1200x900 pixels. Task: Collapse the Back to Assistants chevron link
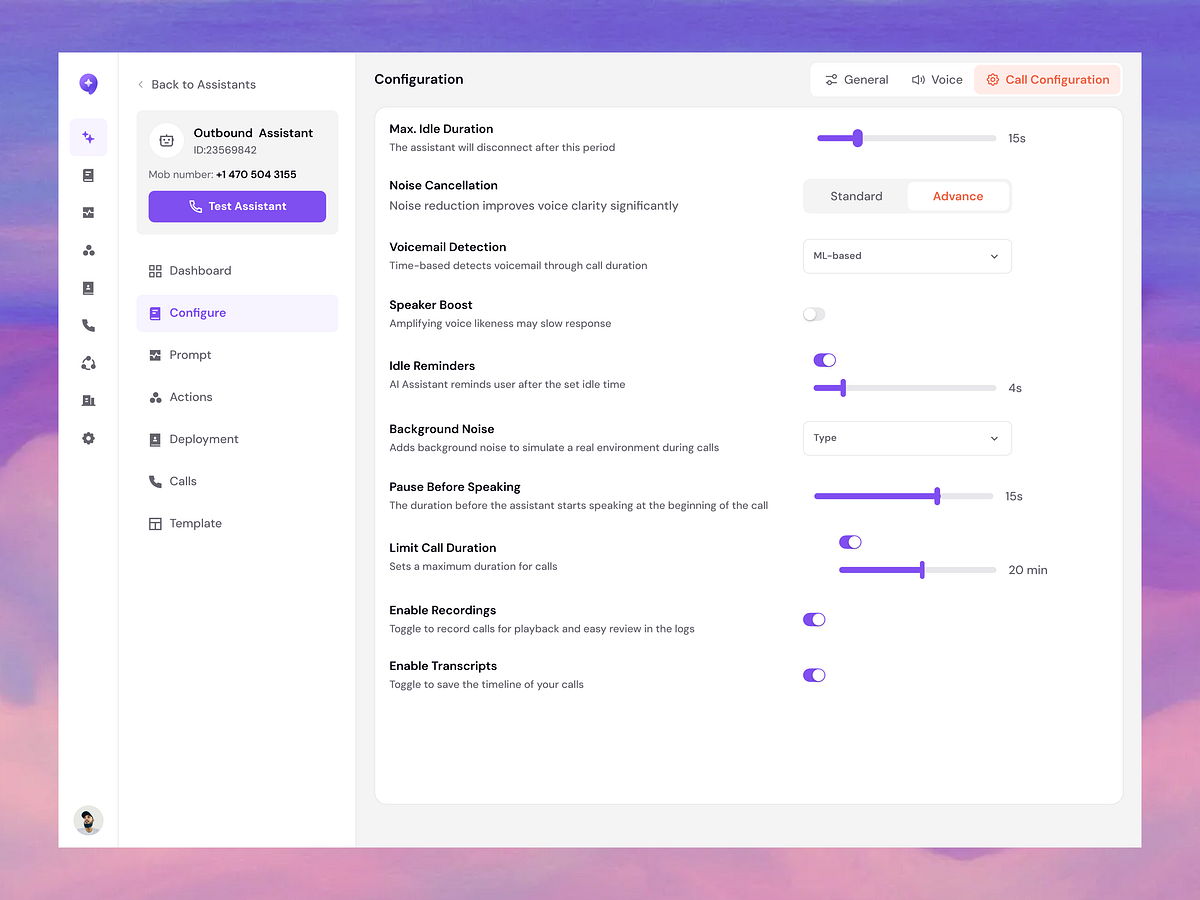(141, 84)
